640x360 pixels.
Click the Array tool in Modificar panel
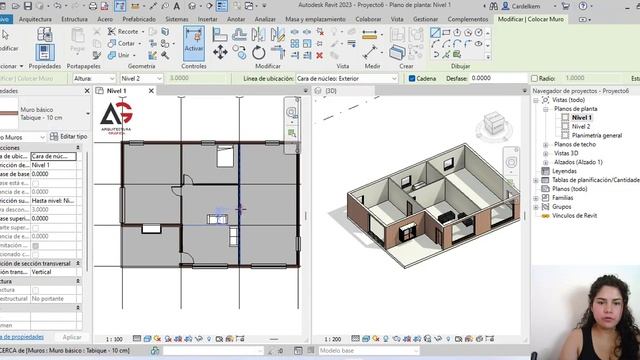coord(295,43)
